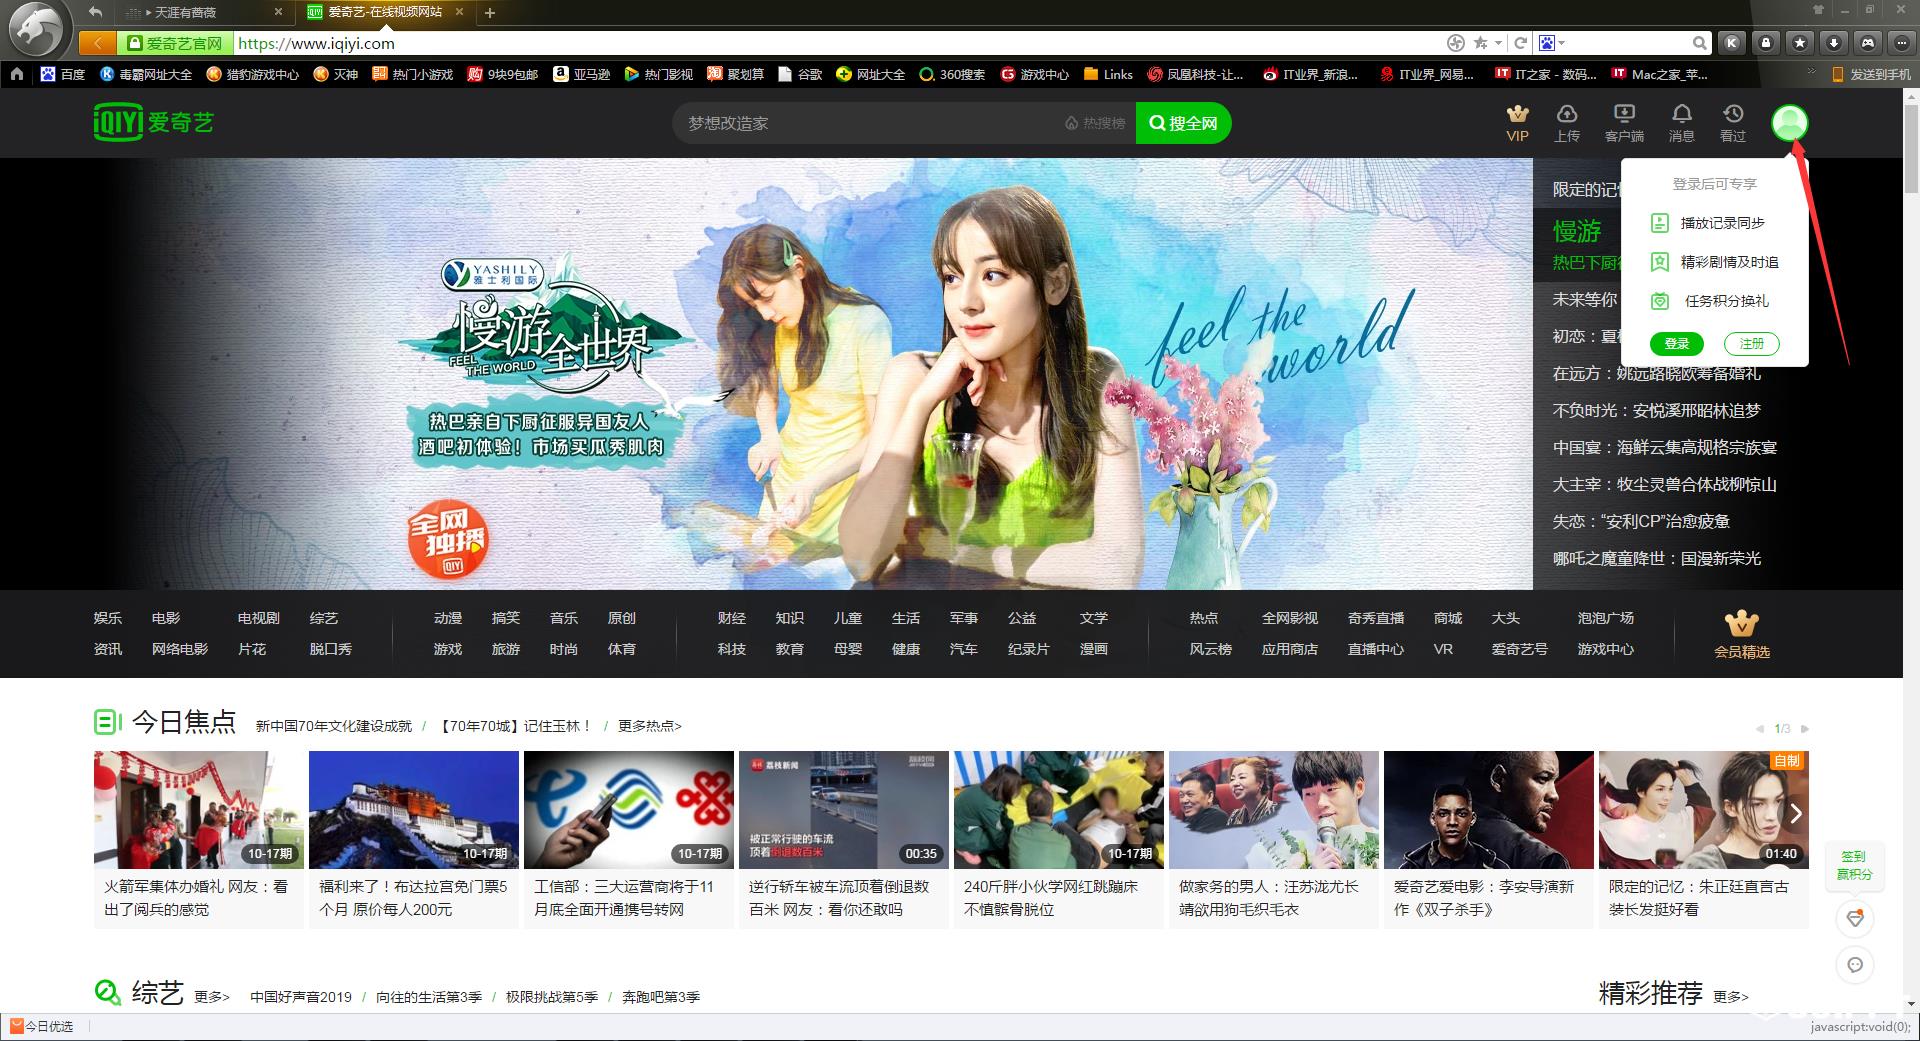Open the client download (客户端) icon
The height and width of the screenshot is (1041, 1920).
point(1624,114)
